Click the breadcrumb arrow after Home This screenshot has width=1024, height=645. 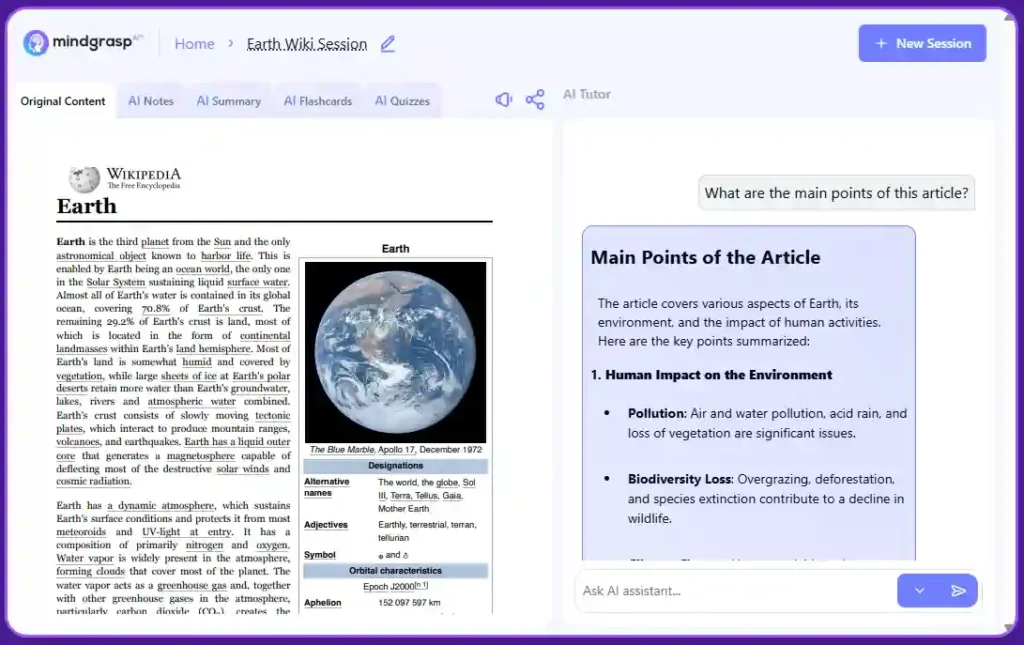click(x=230, y=44)
